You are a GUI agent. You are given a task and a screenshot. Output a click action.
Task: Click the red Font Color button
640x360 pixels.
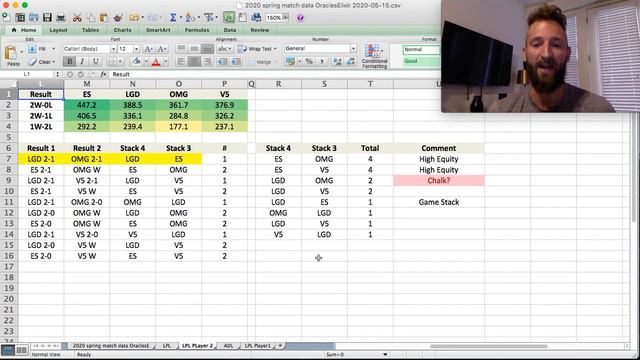156,62
